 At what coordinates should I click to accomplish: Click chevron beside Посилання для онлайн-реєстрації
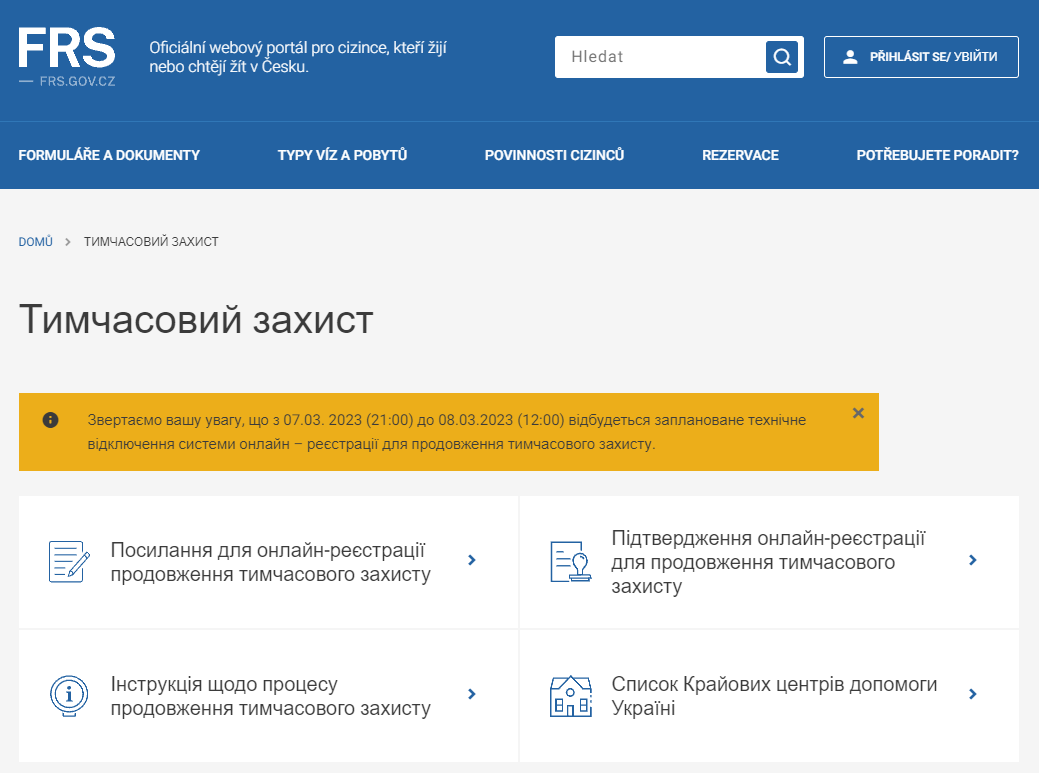pyautogui.click(x=472, y=561)
